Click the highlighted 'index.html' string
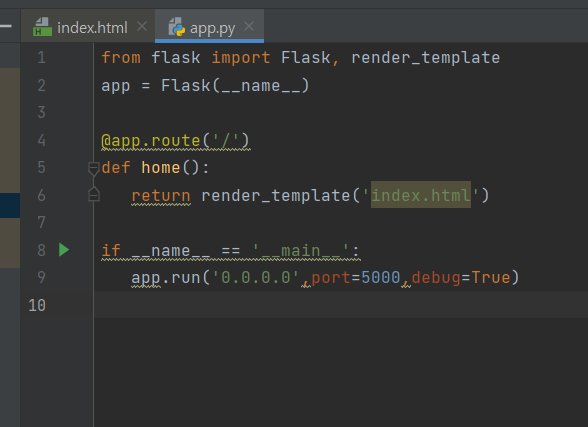 pos(421,195)
